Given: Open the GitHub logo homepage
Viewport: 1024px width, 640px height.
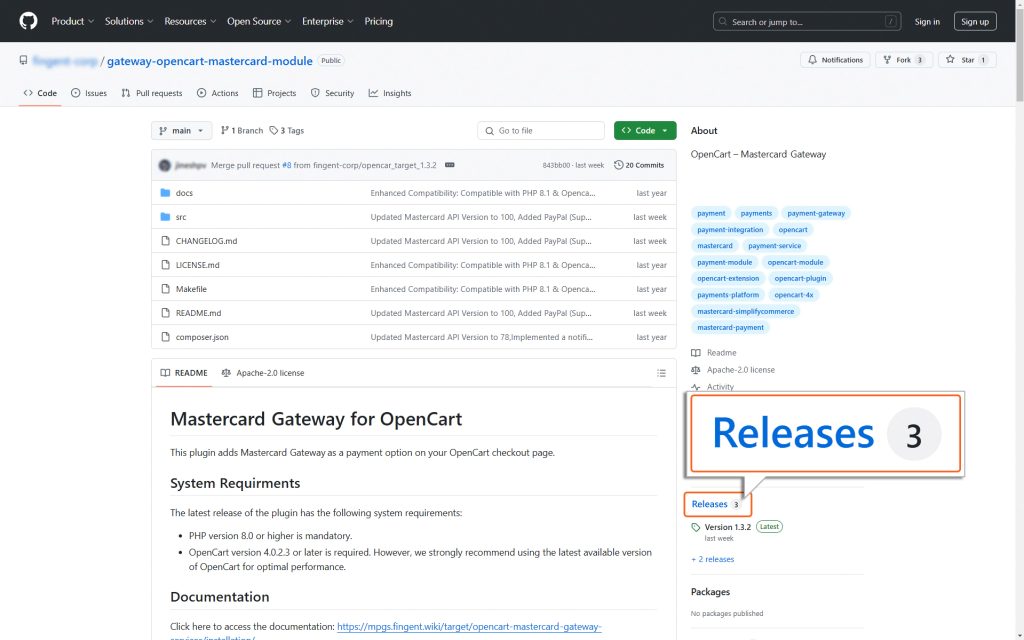Looking at the screenshot, I should (x=28, y=21).
